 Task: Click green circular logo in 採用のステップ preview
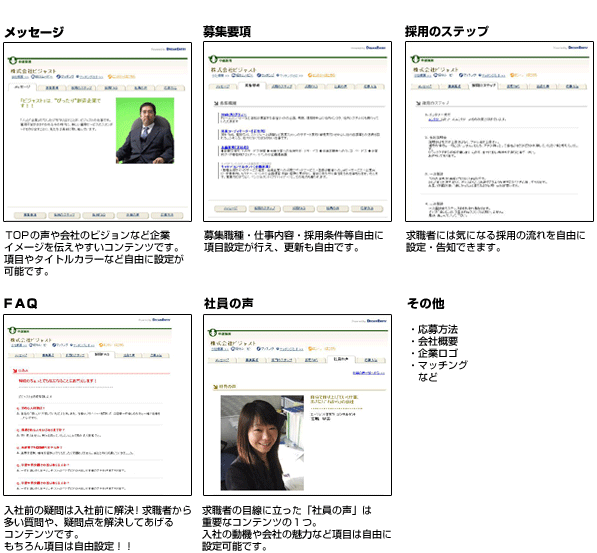click(x=415, y=59)
